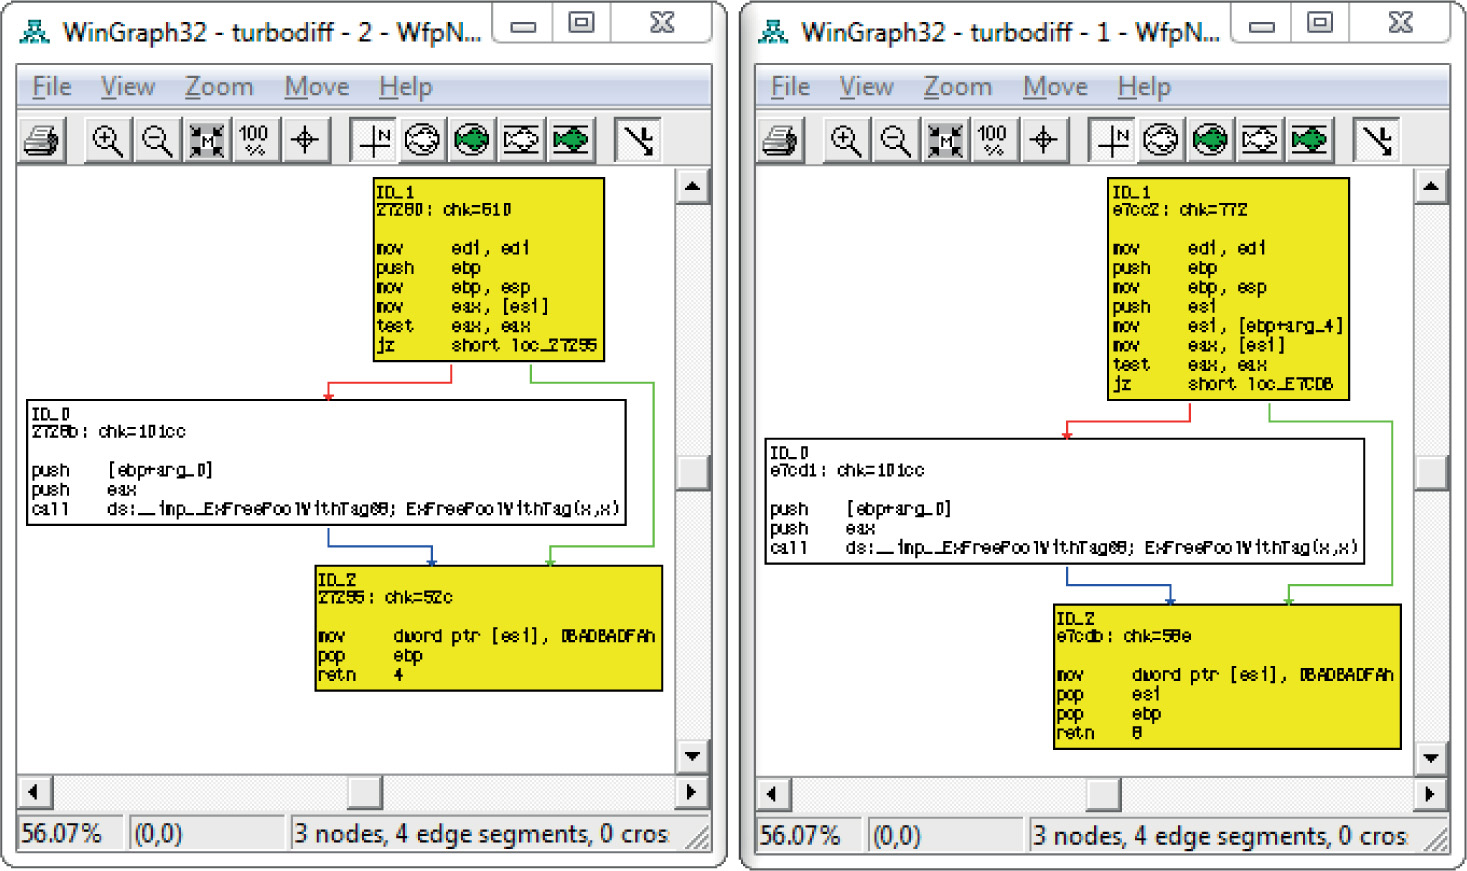This screenshot has height=871, width=1467.
Task: Click Zoom Out magnifier in the right window
Action: [895, 141]
